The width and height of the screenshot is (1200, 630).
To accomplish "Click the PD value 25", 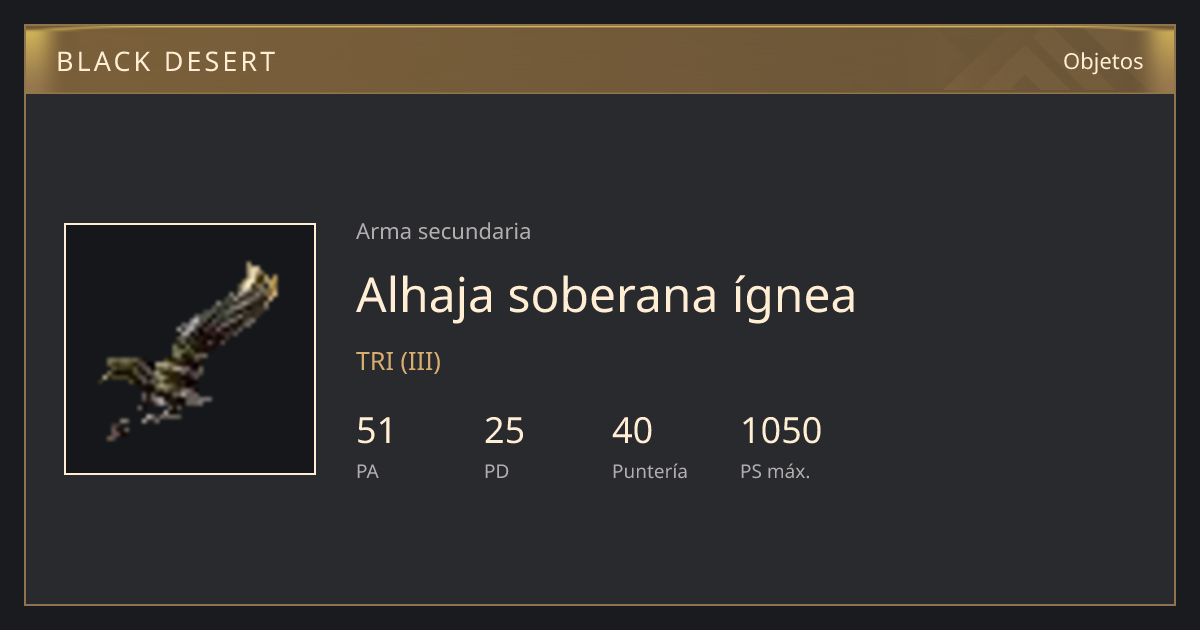I will click(504, 431).
